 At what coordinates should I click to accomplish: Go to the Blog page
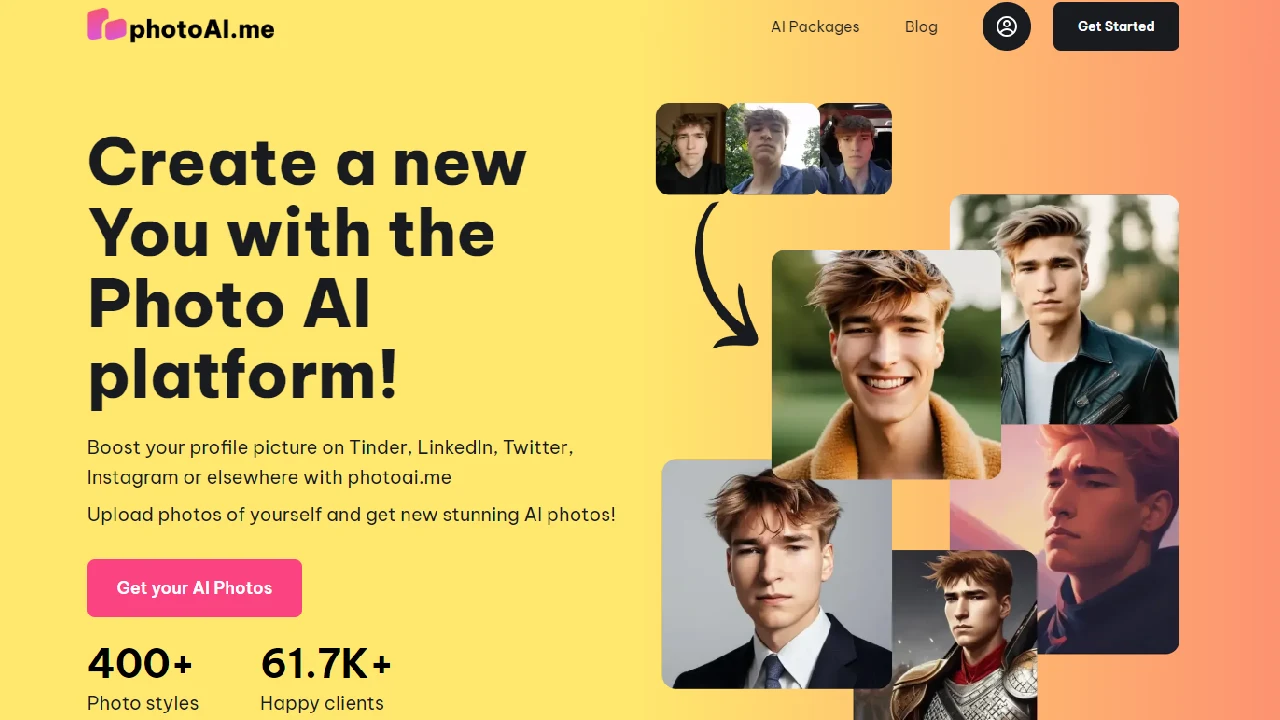point(921,27)
